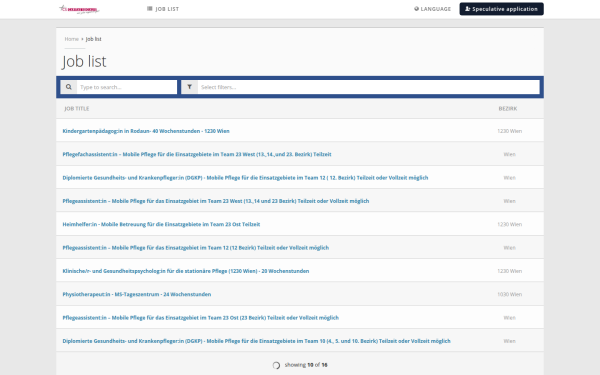Open the Language menu
The height and width of the screenshot is (375, 600).
click(432, 9)
